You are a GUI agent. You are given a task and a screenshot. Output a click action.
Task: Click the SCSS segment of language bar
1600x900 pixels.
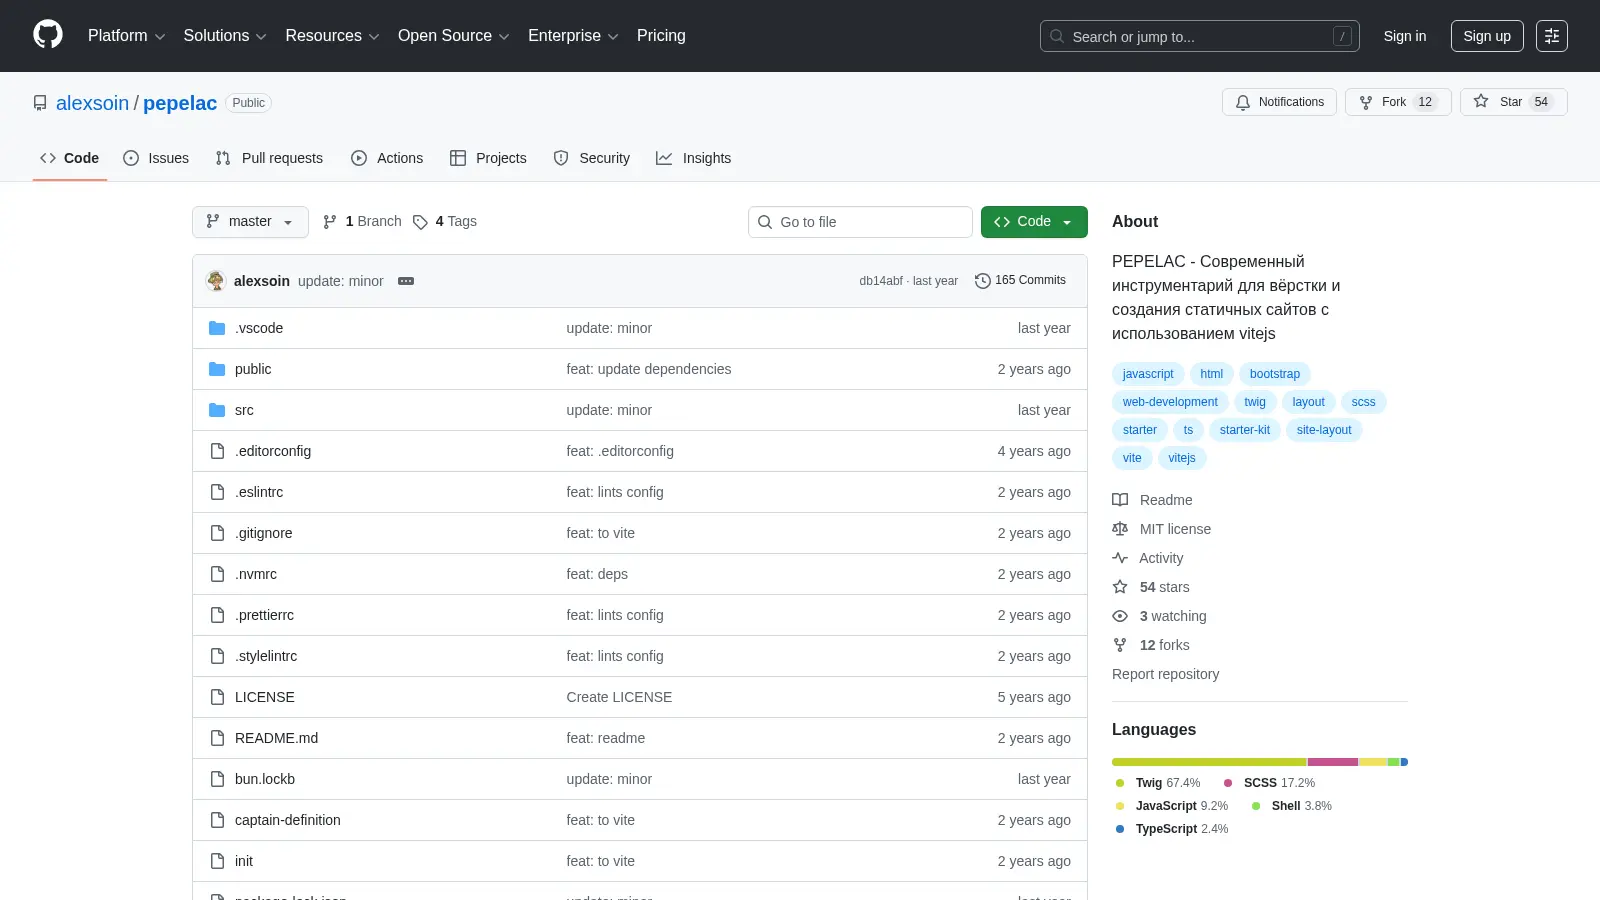point(1333,762)
